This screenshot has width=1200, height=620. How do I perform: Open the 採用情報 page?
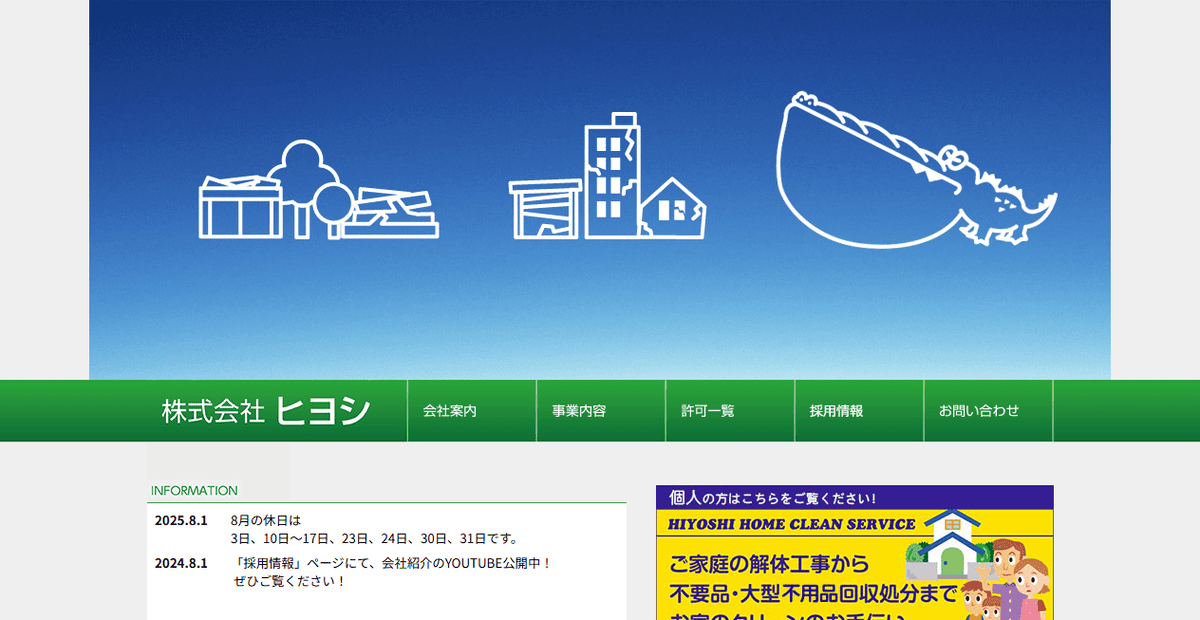click(833, 410)
